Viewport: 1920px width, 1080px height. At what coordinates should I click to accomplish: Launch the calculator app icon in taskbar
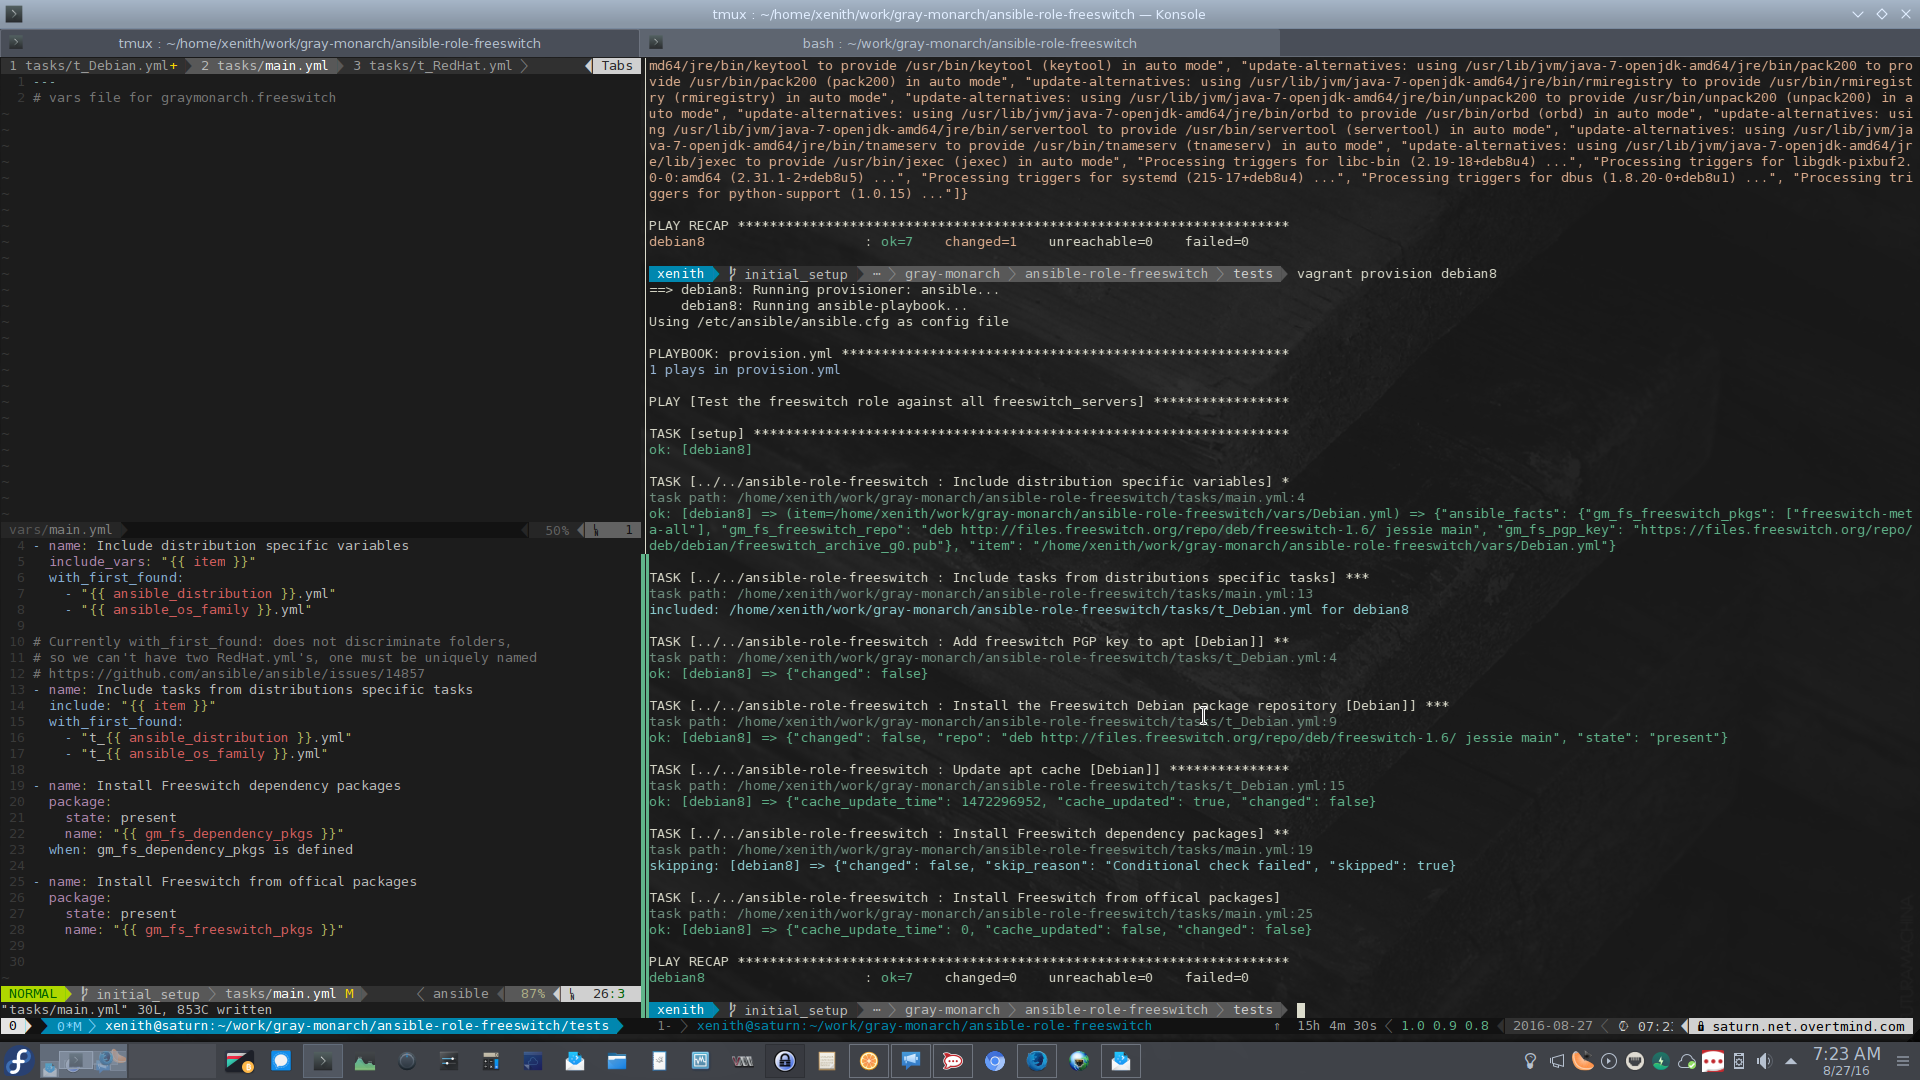tap(491, 1061)
